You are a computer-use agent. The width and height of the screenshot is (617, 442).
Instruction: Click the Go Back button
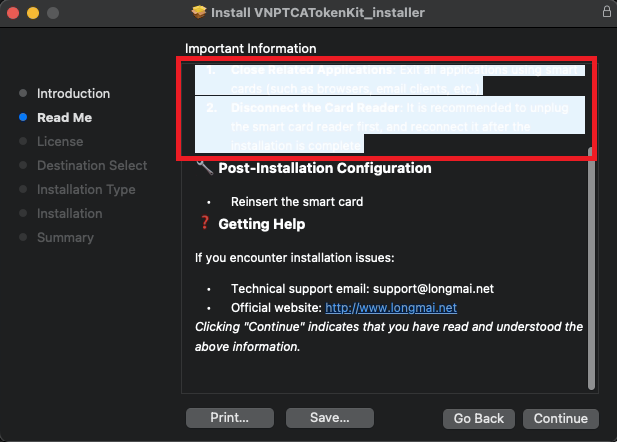478,418
